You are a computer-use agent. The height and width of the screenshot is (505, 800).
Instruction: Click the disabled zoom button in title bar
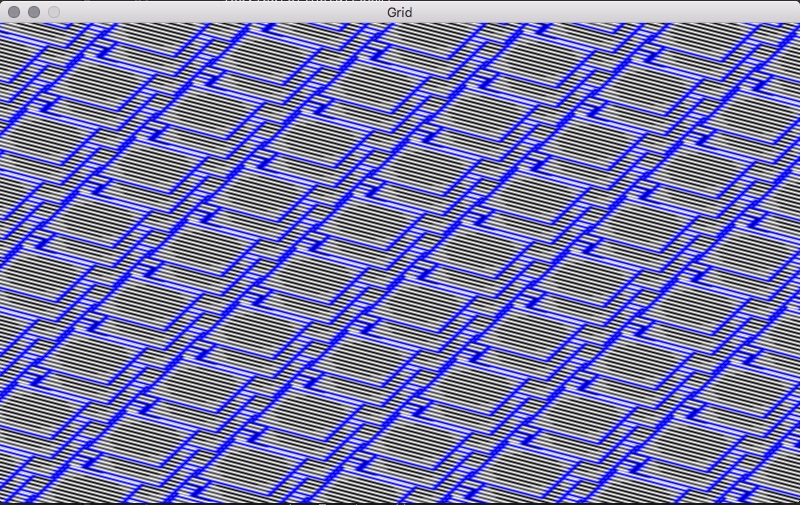click(54, 12)
